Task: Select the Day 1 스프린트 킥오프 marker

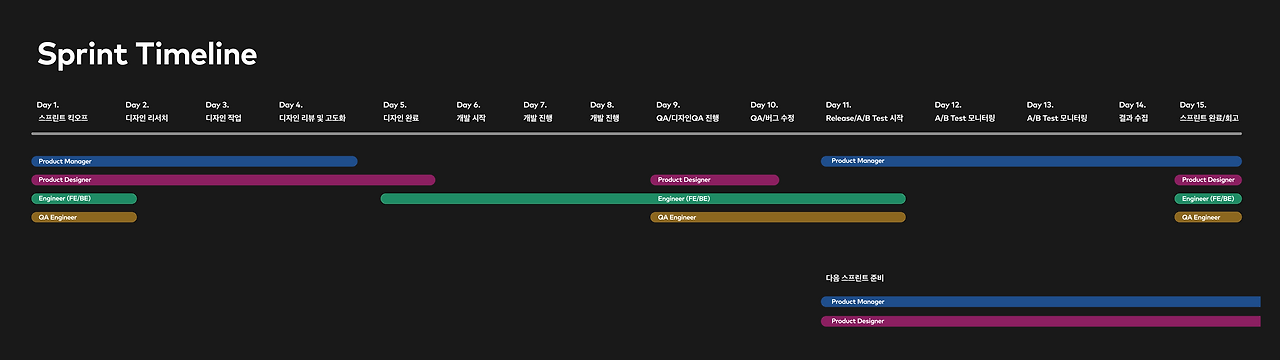Action: coord(63,111)
